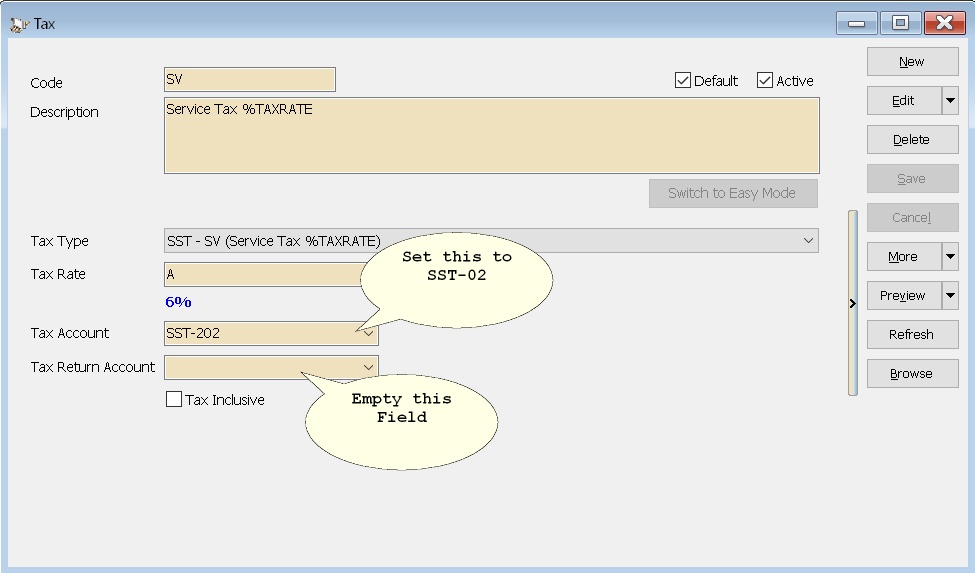Open the Edit button dropdown arrow
The image size is (975, 573).
point(950,101)
